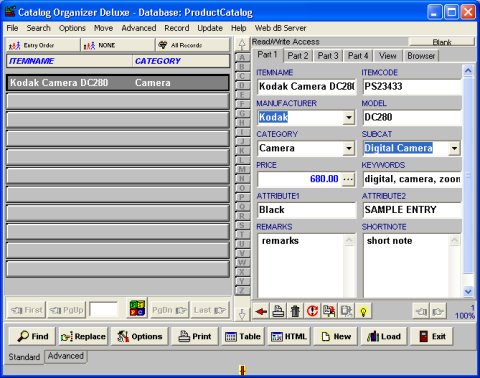Click the printer icon in record toolbar

(x=278, y=311)
